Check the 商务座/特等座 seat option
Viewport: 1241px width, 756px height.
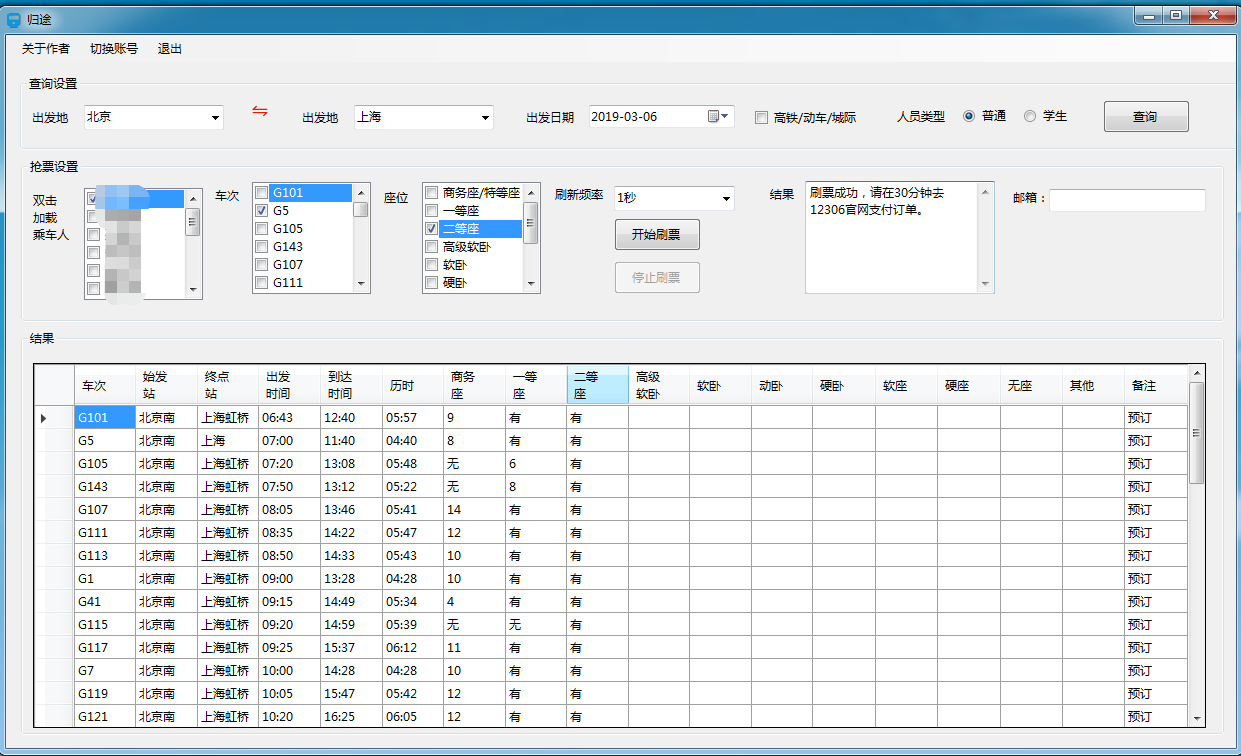[431, 192]
